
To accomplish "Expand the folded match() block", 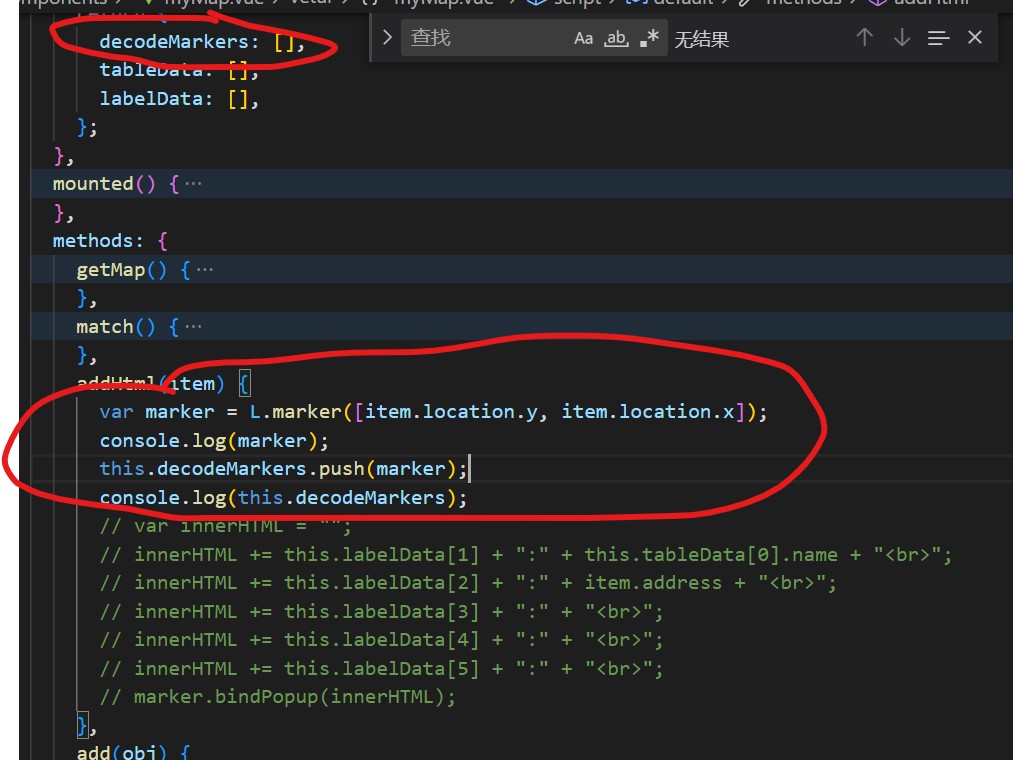I will [x=193, y=327].
